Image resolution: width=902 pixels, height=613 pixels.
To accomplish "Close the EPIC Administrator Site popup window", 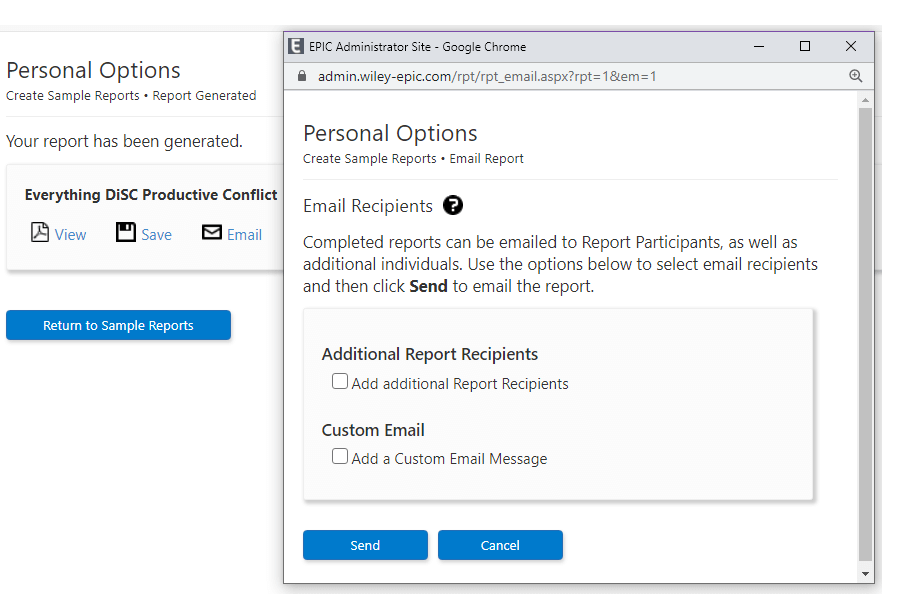I will pos(851,47).
